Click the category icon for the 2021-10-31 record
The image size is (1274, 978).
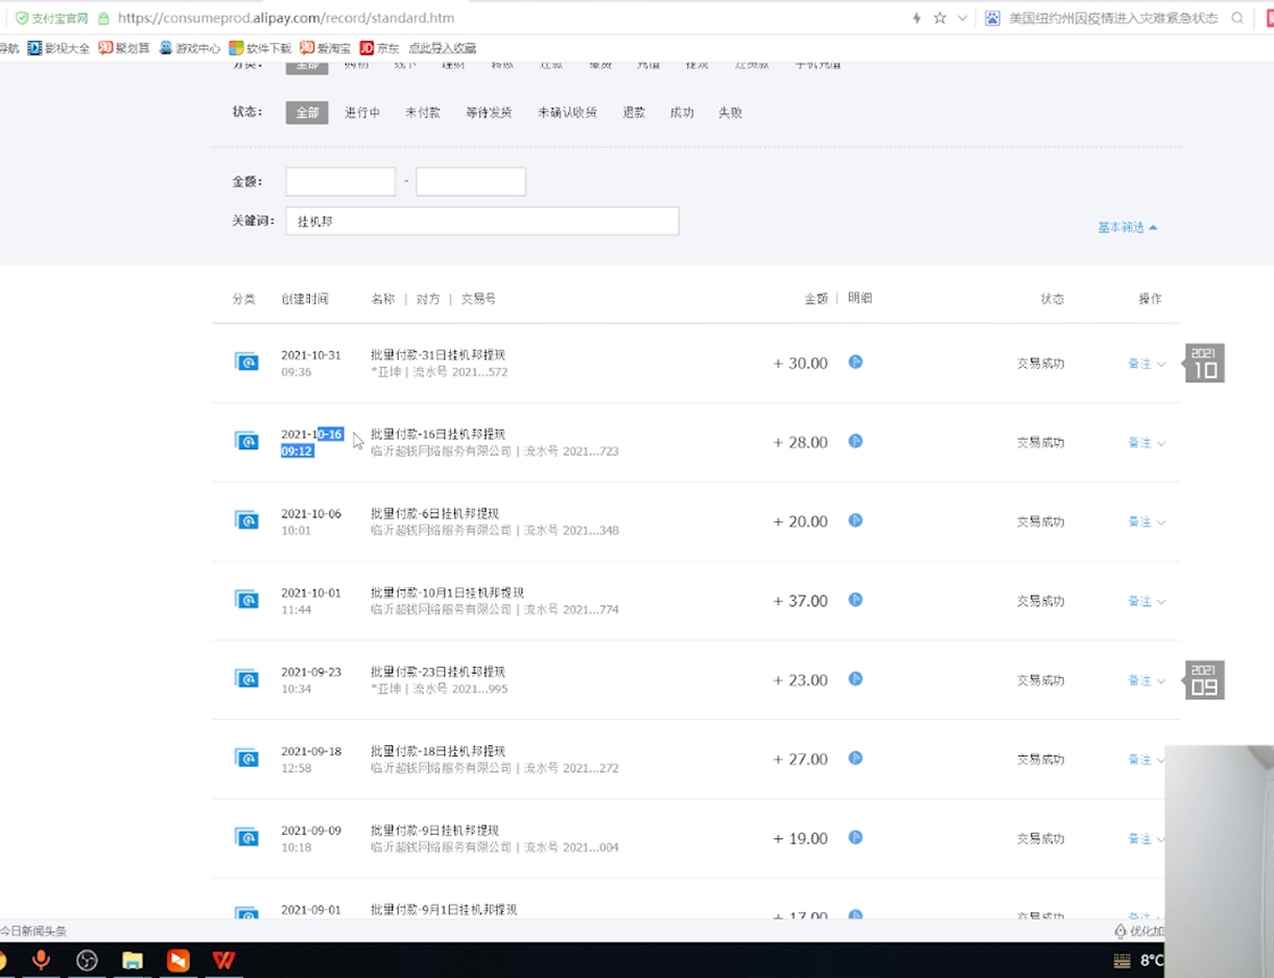(x=246, y=362)
